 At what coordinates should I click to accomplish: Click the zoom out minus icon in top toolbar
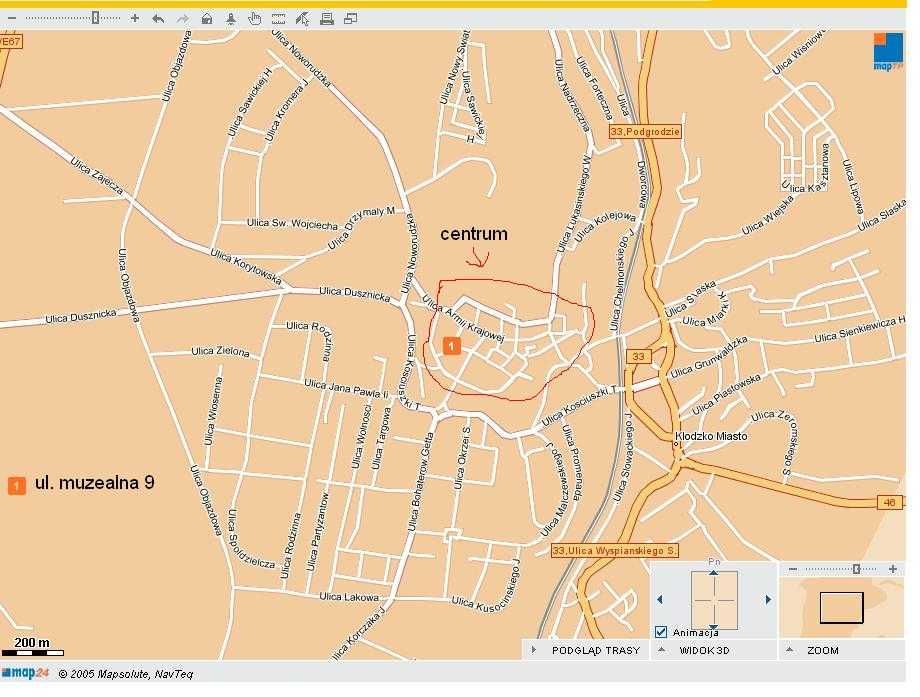tap(11, 18)
